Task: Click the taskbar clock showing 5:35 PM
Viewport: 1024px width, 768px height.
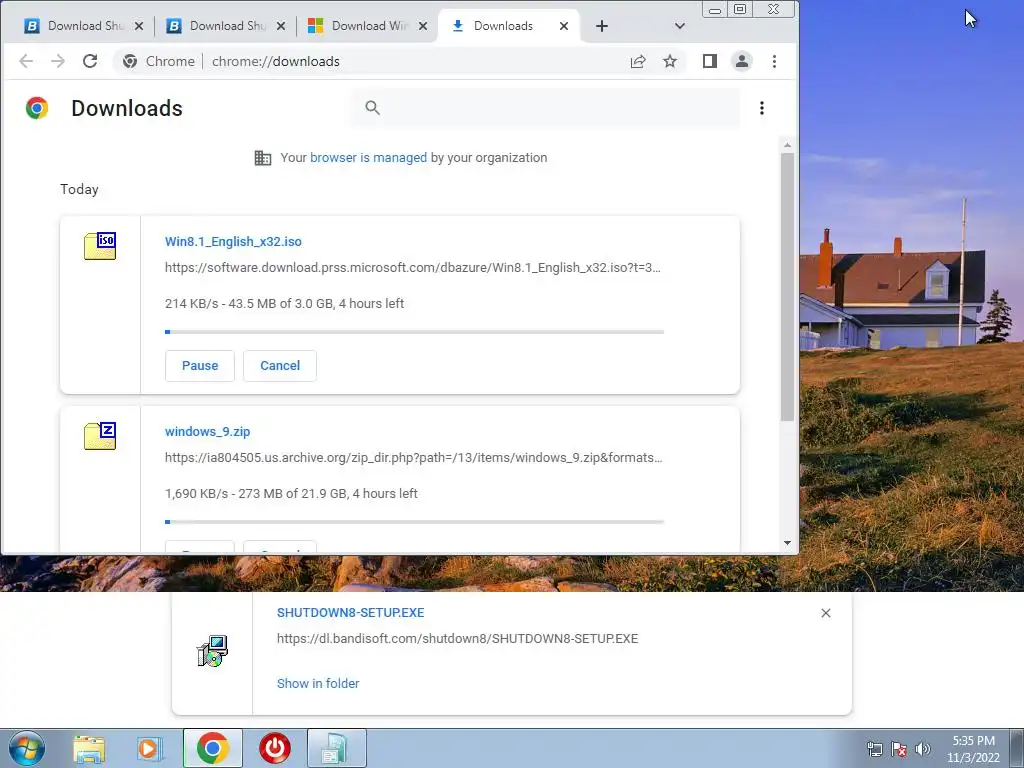Action: (x=973, y=749)
